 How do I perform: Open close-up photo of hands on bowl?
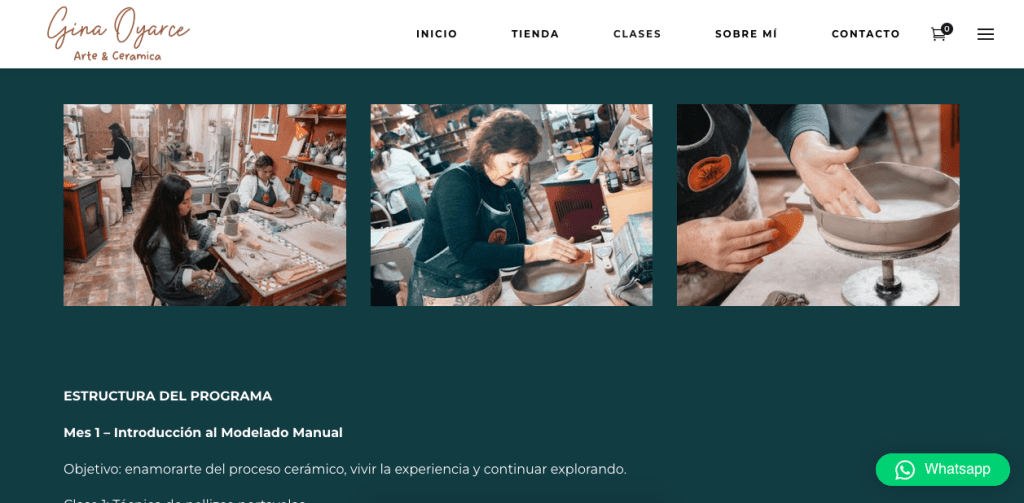[x=818, y=205]
